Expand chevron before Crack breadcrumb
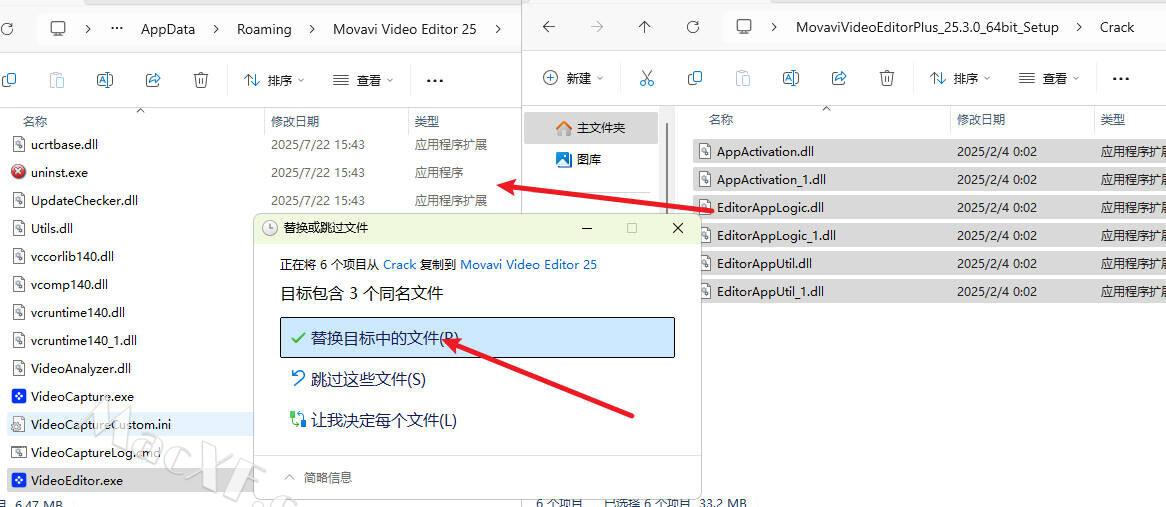The height and width of the screenshot is (507, 1166). coord(1078,28)
